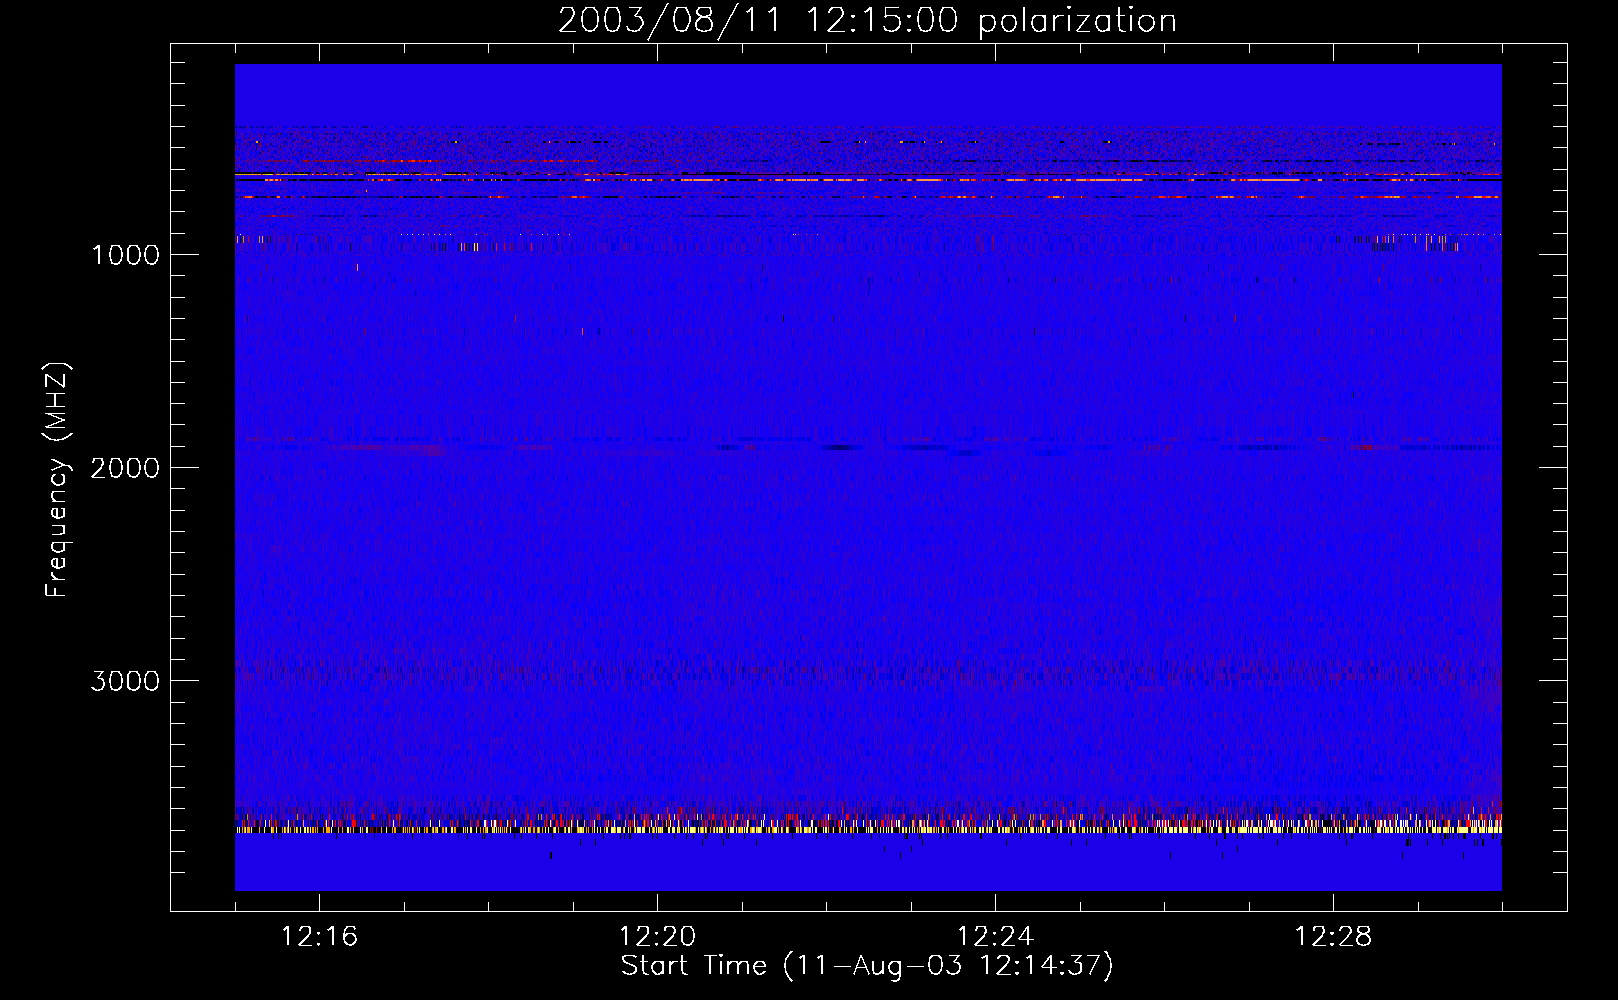Click the 'Start Time (11-Aug-03 12:14:37)' label
The height and width of the screenshot is (1000, 1618).
867,966
